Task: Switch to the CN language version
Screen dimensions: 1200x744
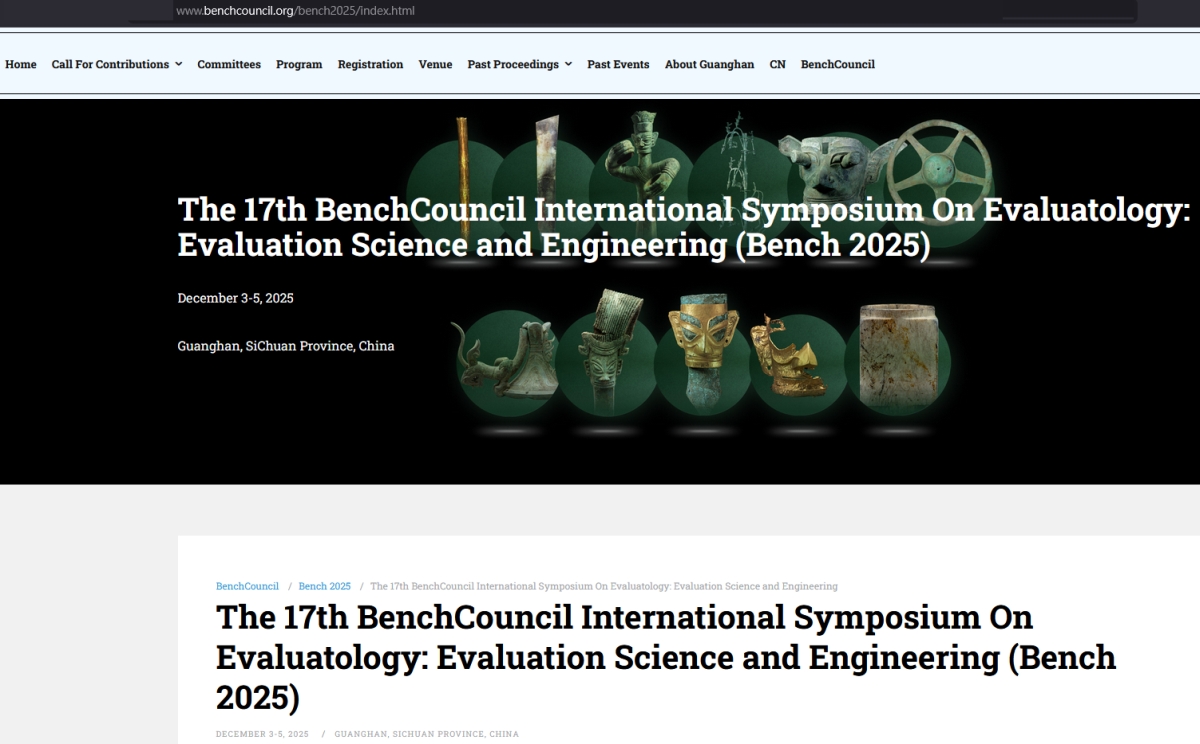Action: click(777, 64)
